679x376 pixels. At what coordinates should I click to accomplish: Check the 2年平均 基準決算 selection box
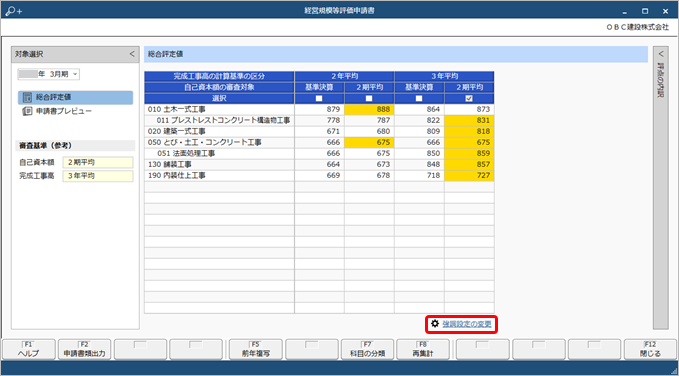(x=319, y=98)
